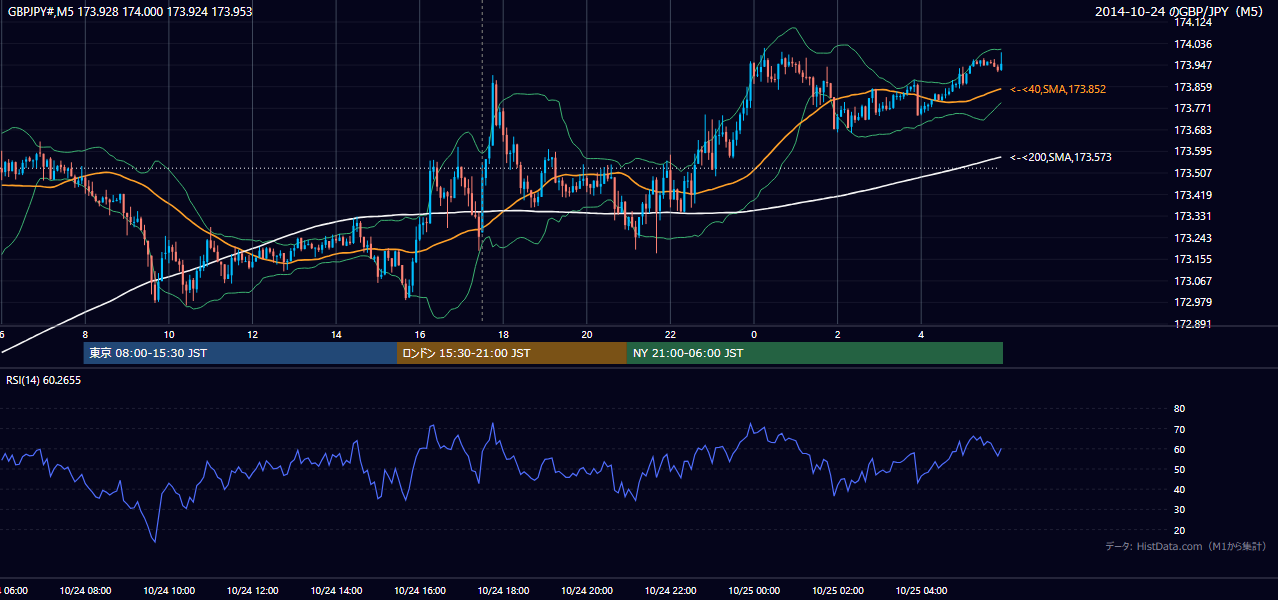Viewport: 1278px width, 600px height.
Task: Click price axis label 173.331
Action: point(1192,216)
